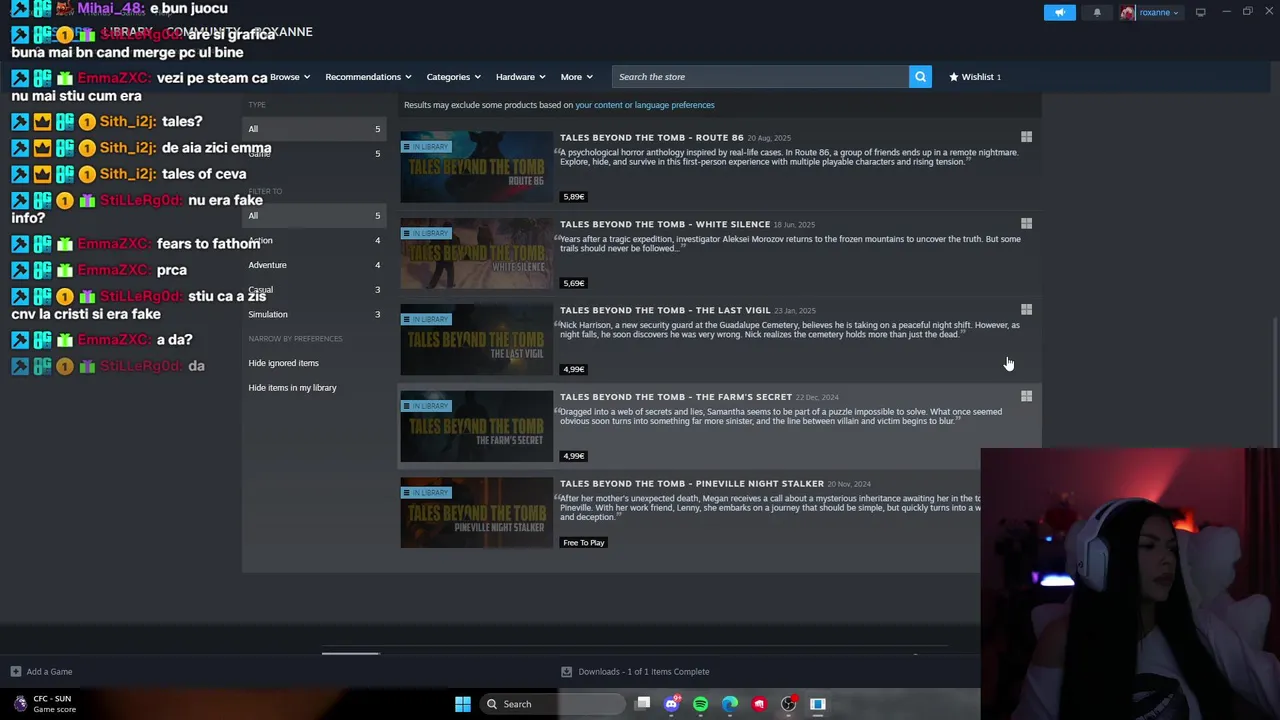Open Big Picture mode monitor icon
Screen dimensions: 1280x720
pos(1201,12)
